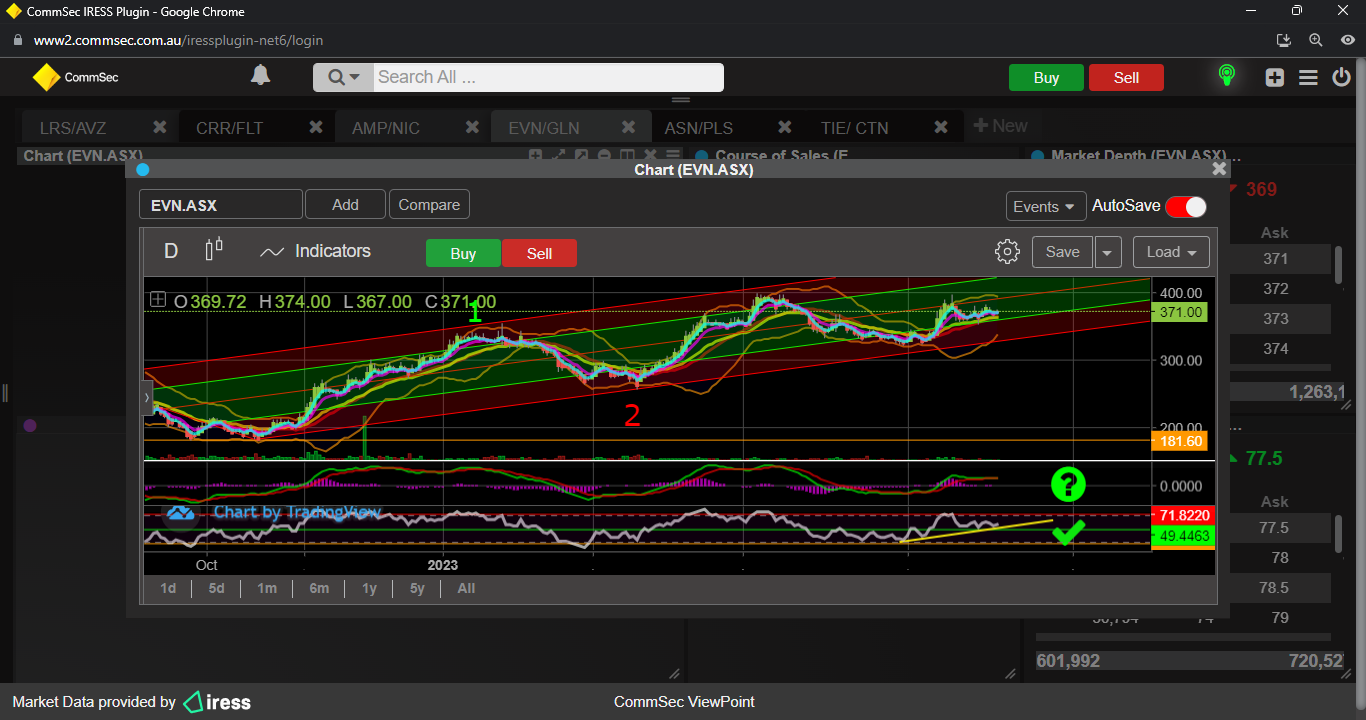Image resolution: width=1366 pixels, height=720 pixels.
Task: Expand the Save options arrow
Action: 1107,253
